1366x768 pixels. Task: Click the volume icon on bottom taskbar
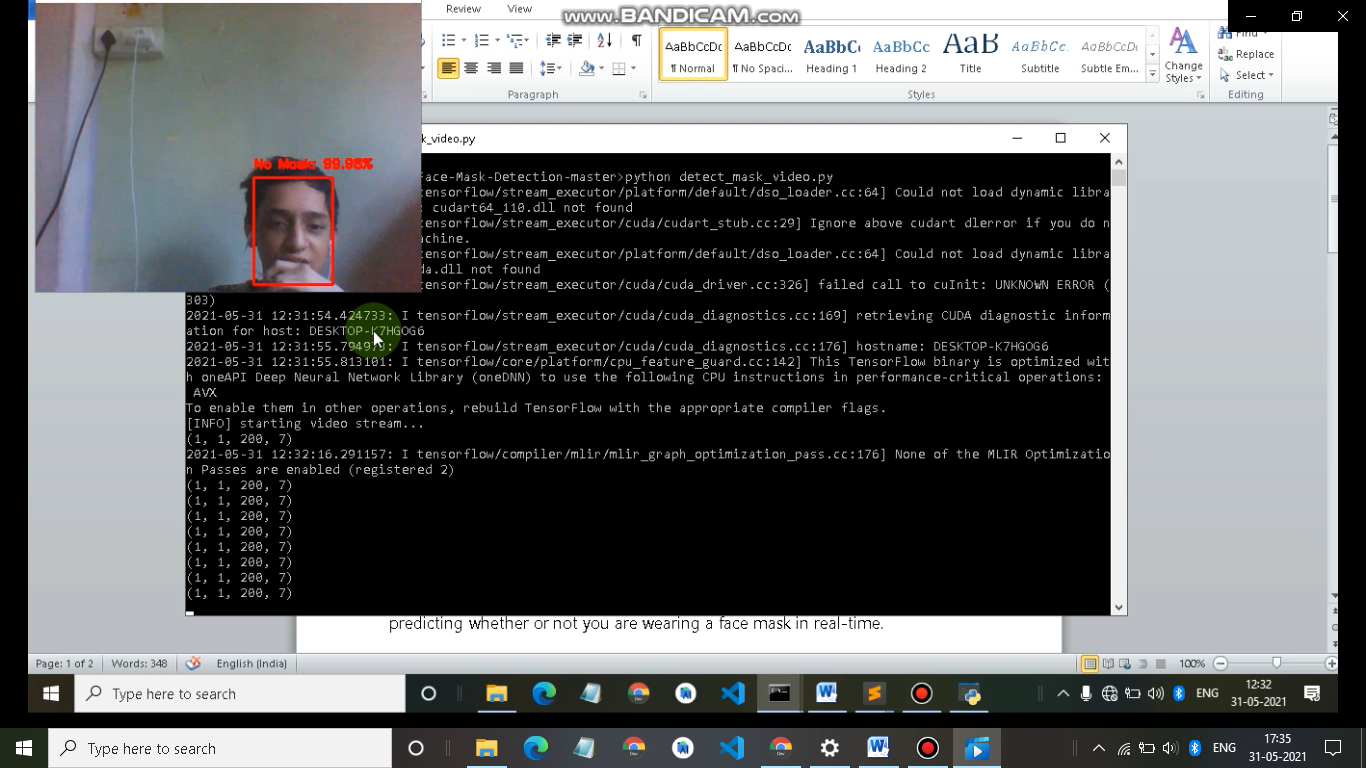[x=1169, y=748]
